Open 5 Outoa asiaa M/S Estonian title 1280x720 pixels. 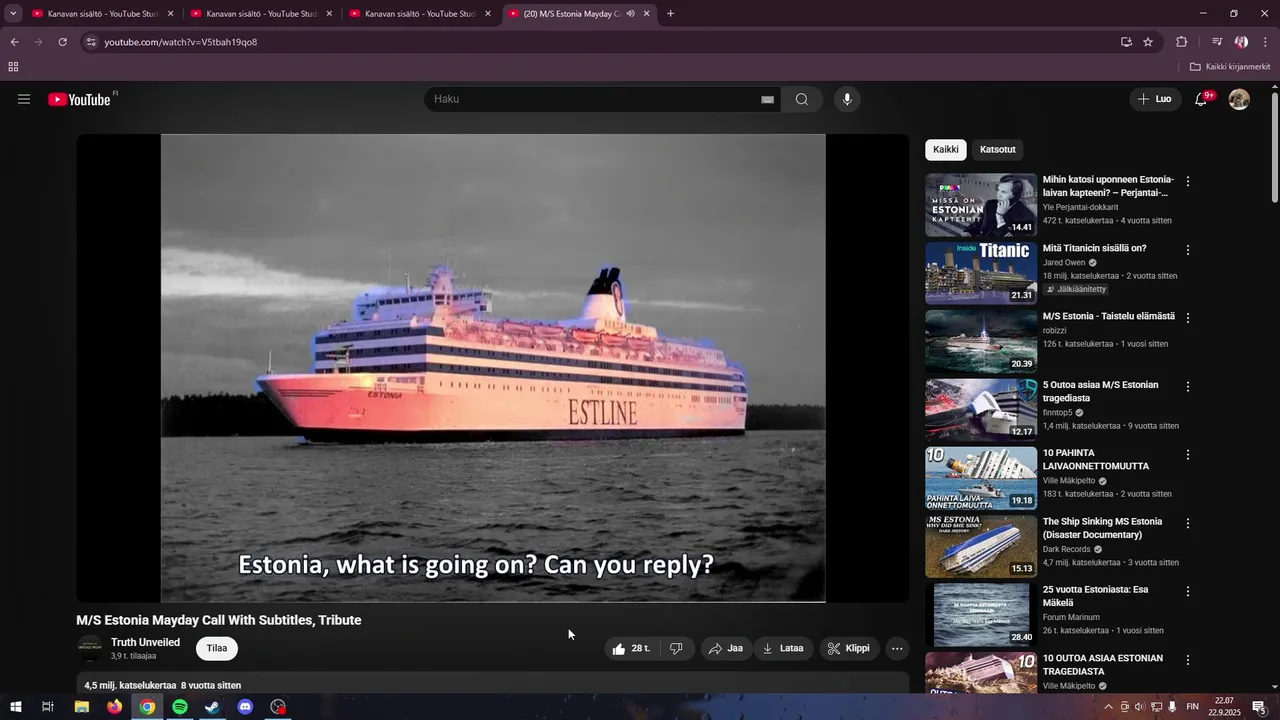(x=1100, y=391)
